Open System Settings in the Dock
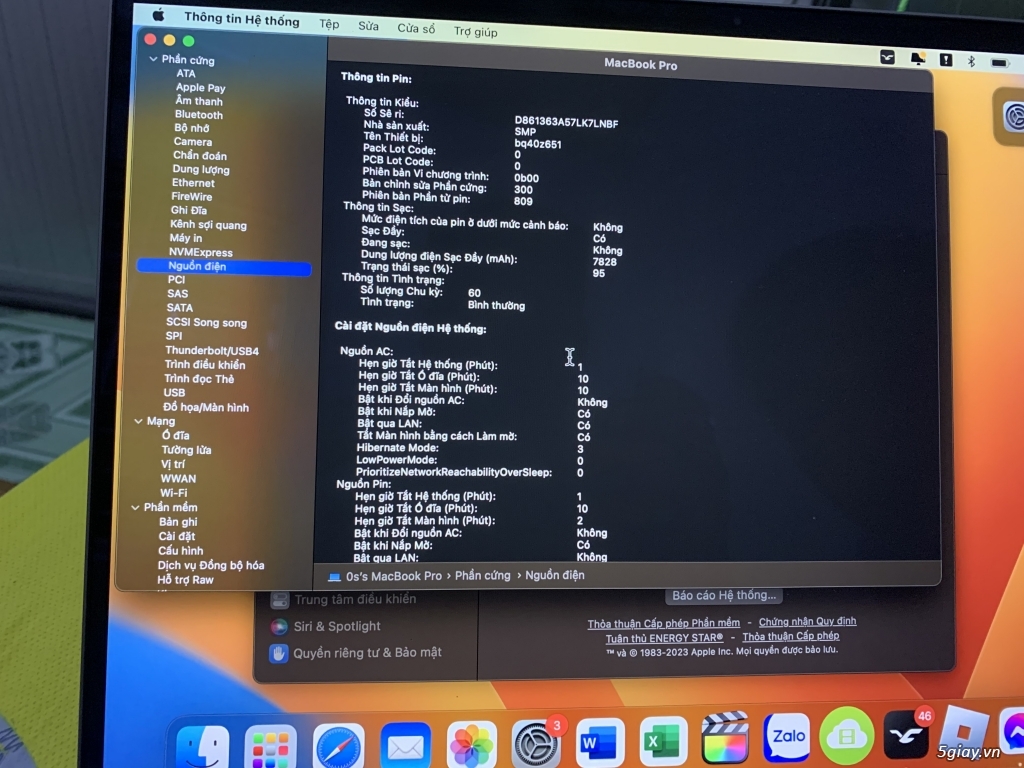This screenshot has width=1024, height=768. coord(536,744)
